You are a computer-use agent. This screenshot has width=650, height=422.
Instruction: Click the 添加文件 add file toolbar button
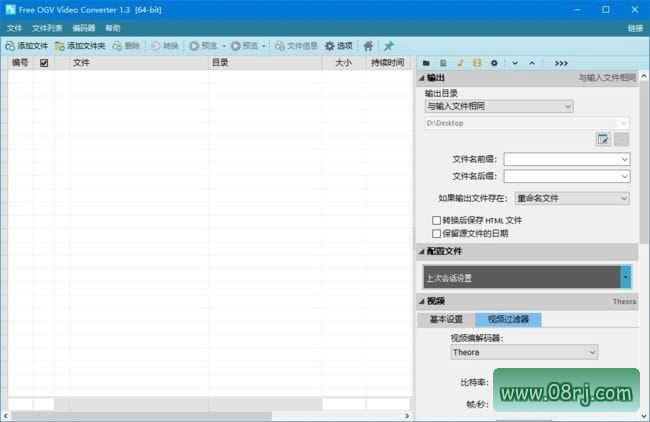(27, 46)
